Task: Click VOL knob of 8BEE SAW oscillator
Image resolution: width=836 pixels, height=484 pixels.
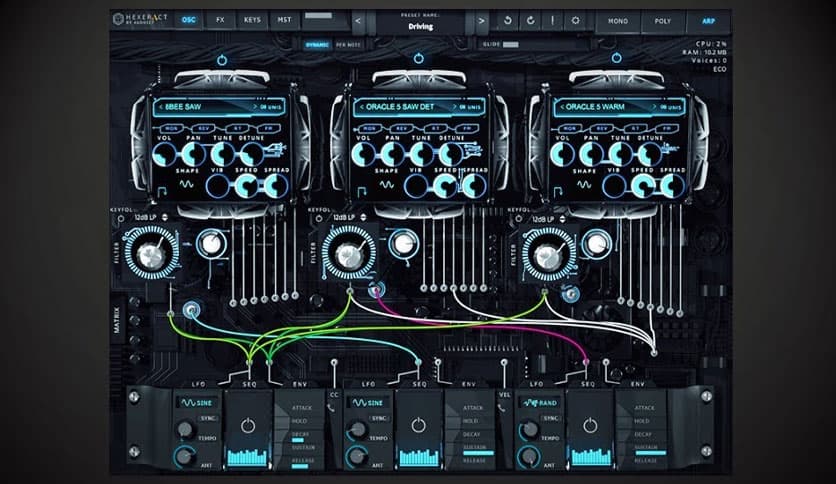Action: pos(164,155)
